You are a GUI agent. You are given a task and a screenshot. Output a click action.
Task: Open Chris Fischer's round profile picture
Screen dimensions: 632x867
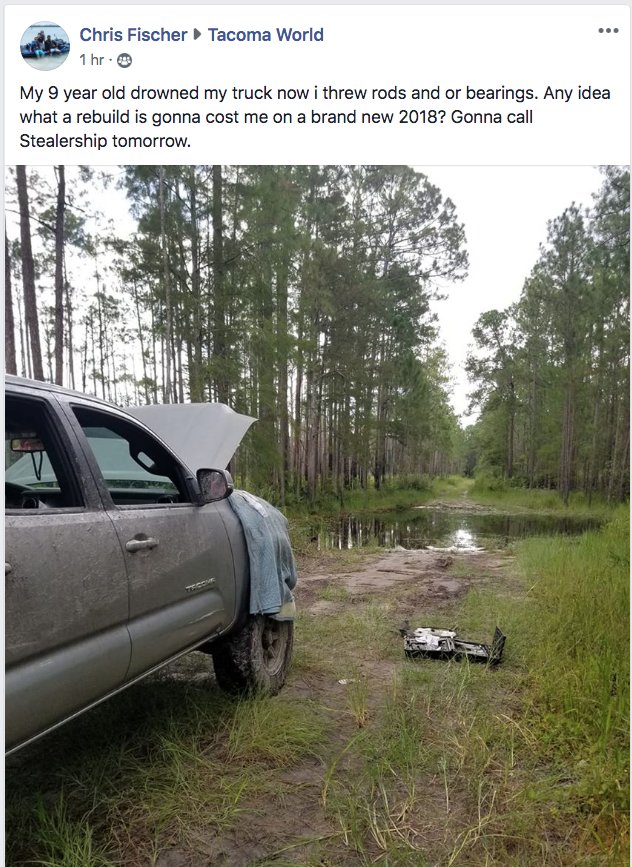[45, 46]
